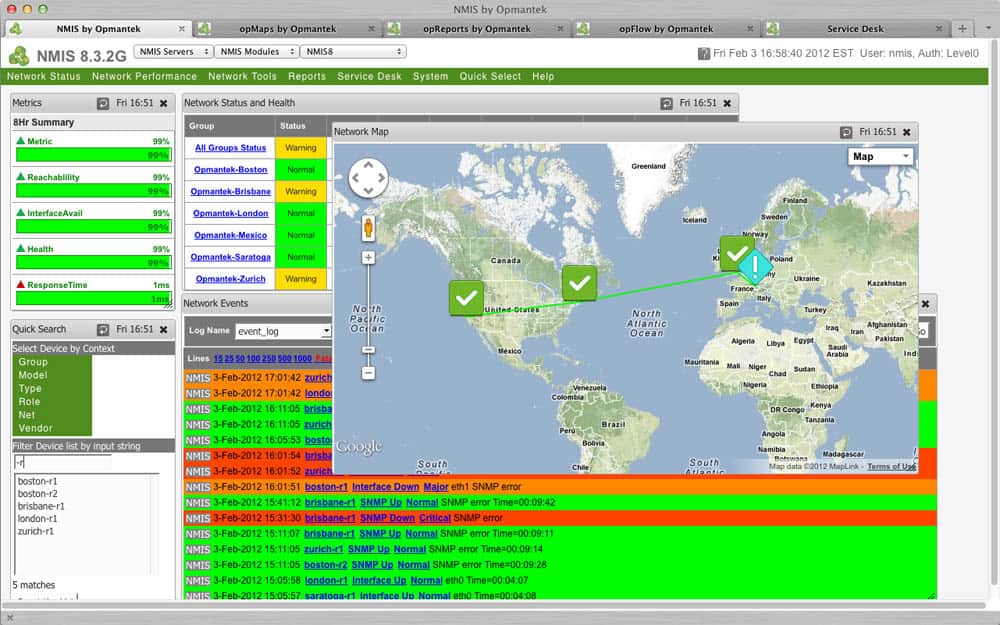This screenshot has height=625, width=1000.
Task: Zoom out on the network map
Action: point(368,373)
